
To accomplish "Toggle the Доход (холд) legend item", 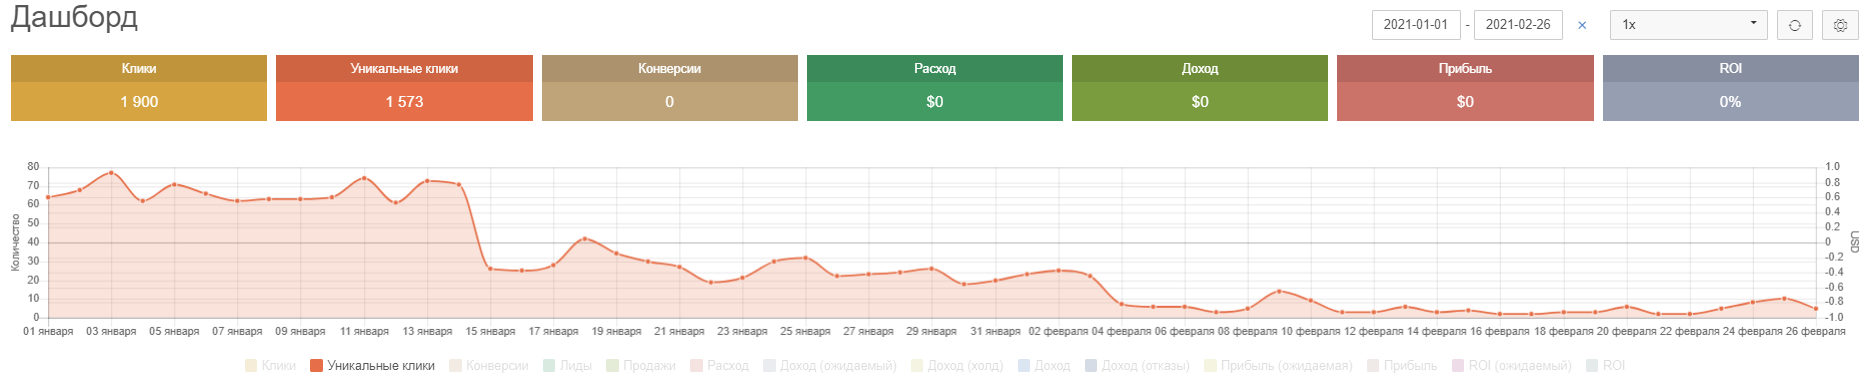I will click(x=957, y=366).
